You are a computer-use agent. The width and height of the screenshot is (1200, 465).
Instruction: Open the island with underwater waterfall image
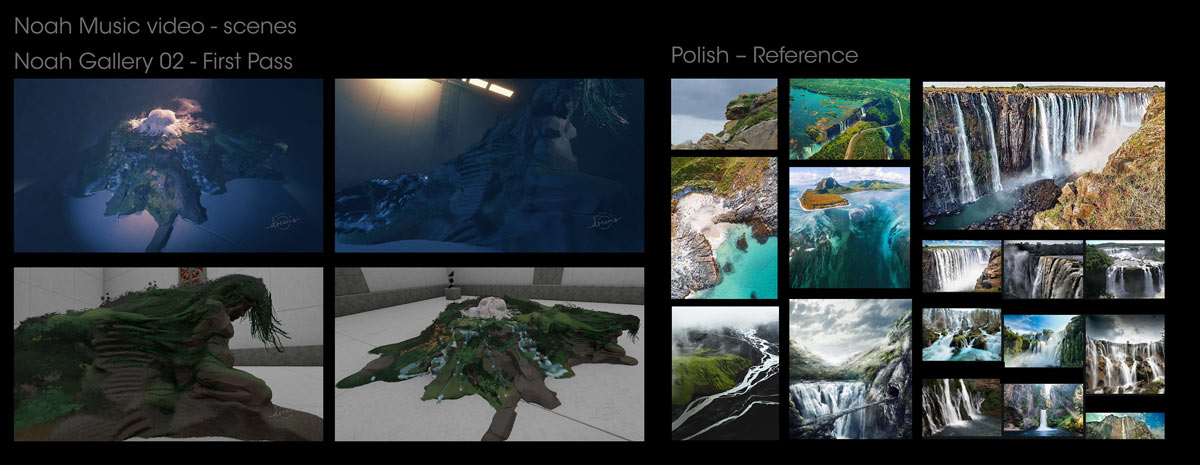coord(849,227)
